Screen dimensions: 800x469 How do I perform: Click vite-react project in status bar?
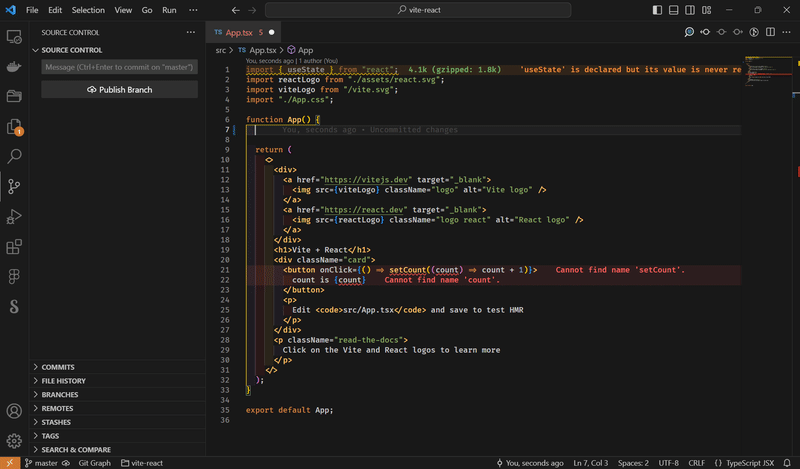[x=142, y=463]
